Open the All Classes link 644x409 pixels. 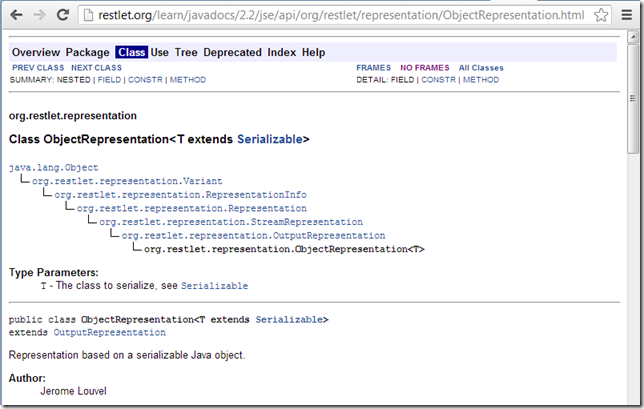(481, 68)
